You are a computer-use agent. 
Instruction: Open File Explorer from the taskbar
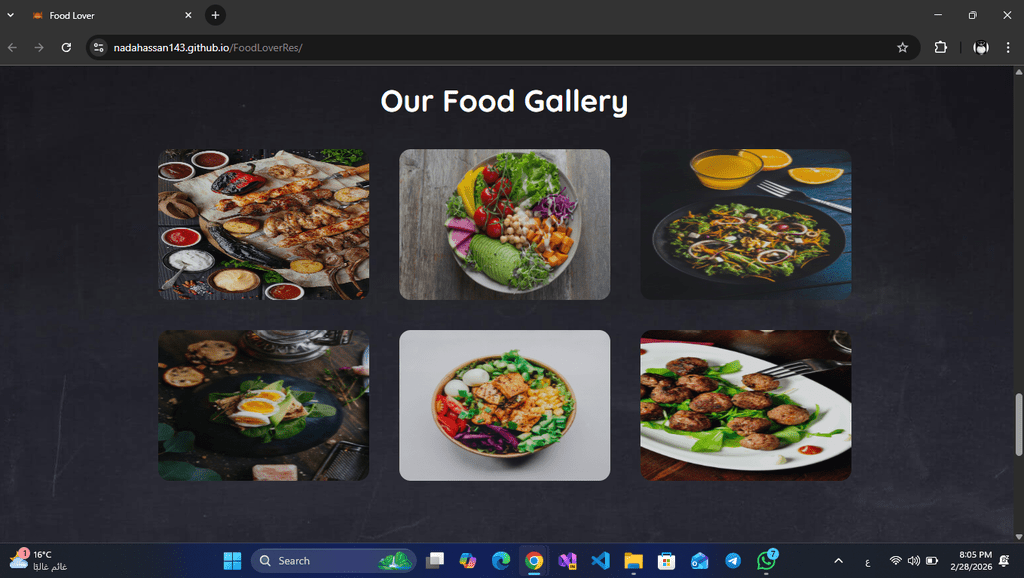click(x=633, y=561)
